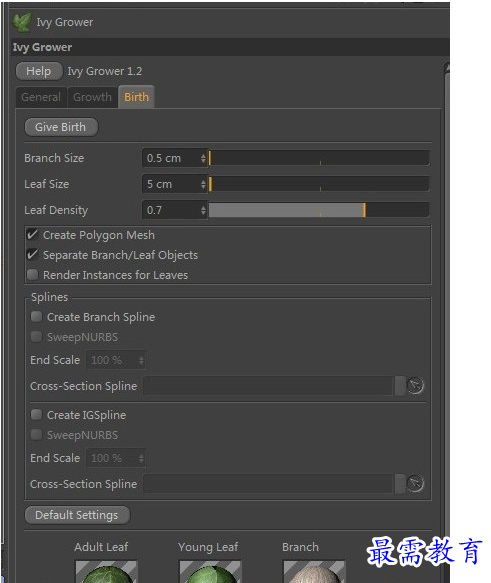Click the Branch Size value field
This screenshot has width=491, height=583.
(171, 158)
